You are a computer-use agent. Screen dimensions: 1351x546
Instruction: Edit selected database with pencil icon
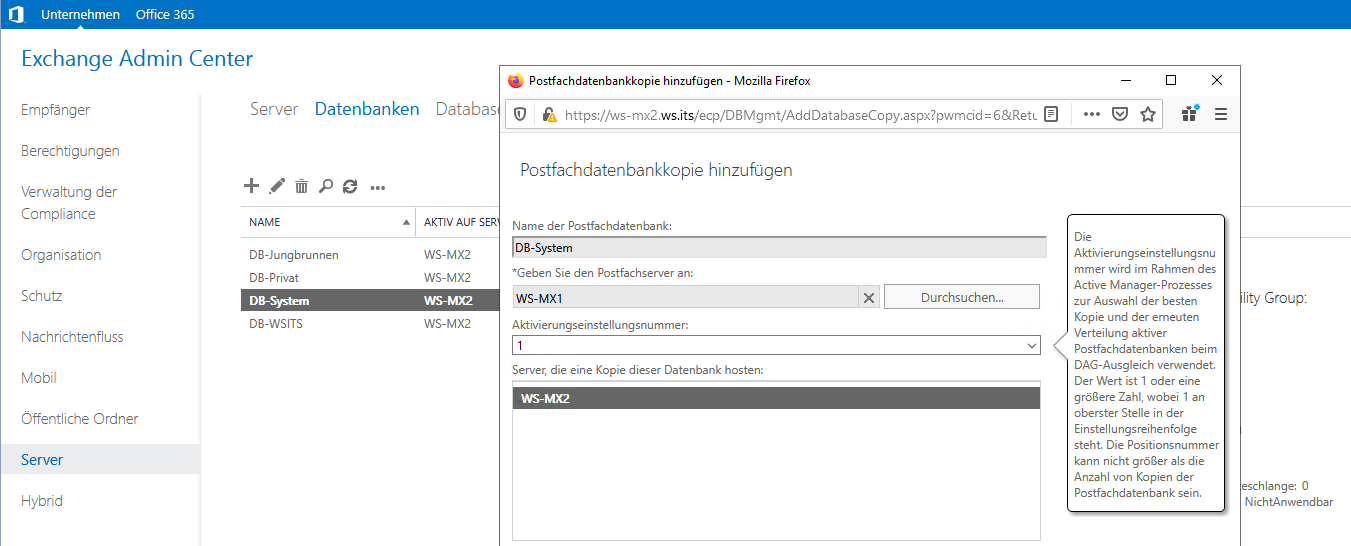point(277,185)
